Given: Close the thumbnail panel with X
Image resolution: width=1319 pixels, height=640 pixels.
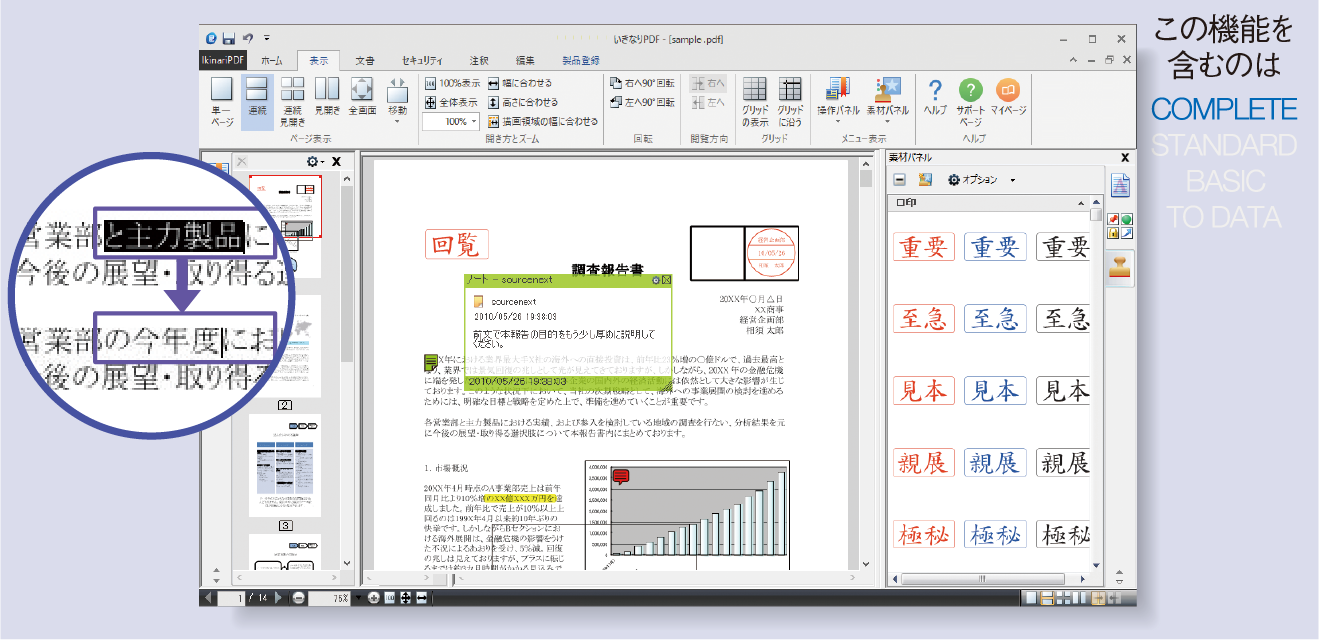Looking at the screenshot, I should coord(337,161).
